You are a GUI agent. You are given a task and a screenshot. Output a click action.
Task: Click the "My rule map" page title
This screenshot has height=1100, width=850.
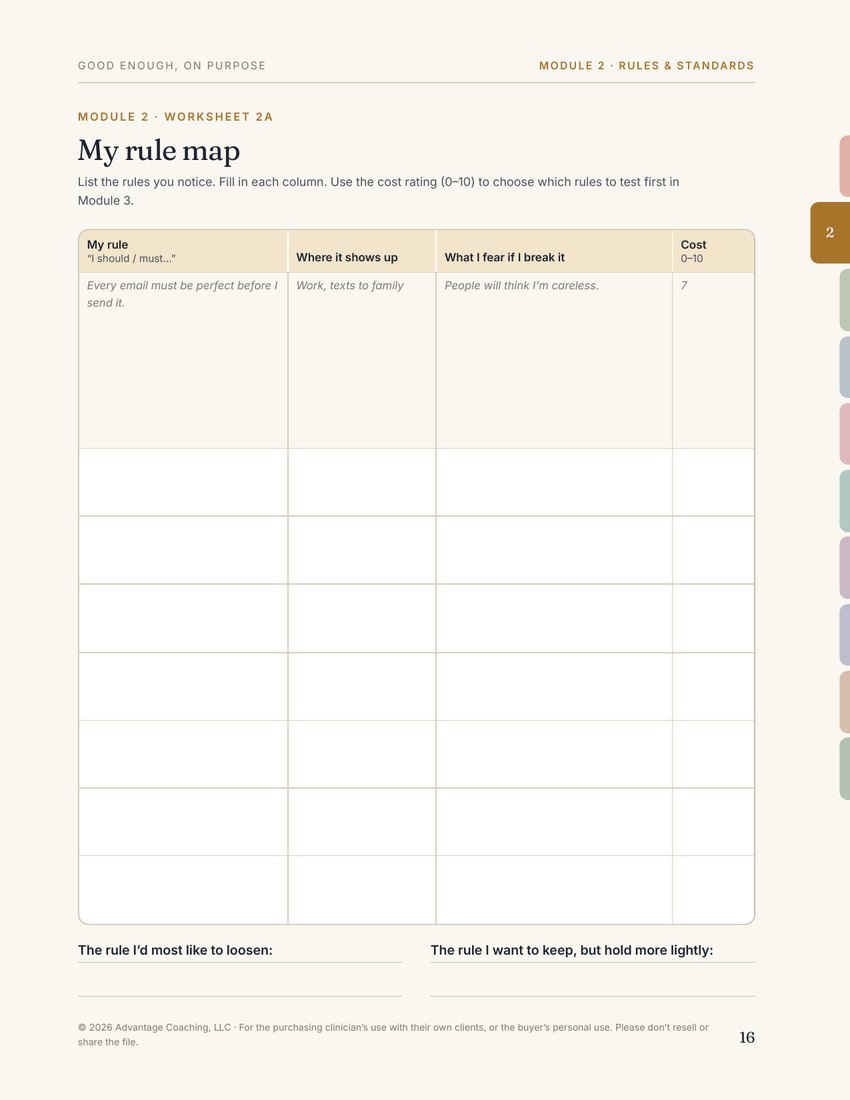159,150
